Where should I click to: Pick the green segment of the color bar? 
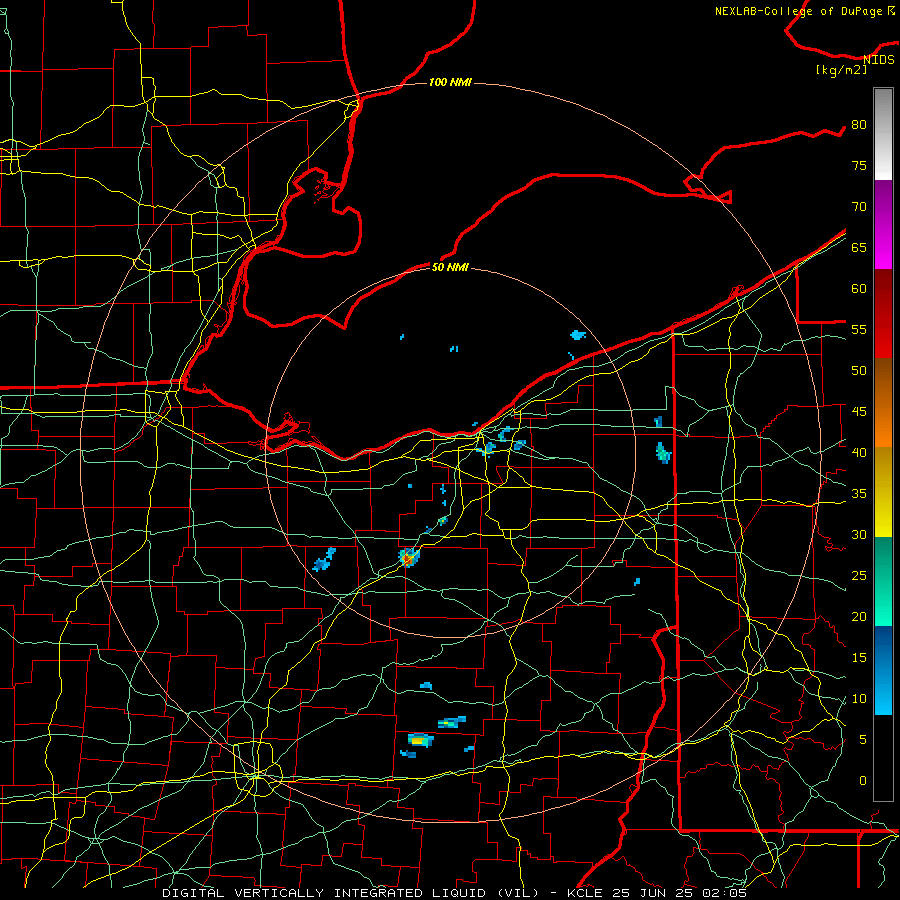coord(883,581)
